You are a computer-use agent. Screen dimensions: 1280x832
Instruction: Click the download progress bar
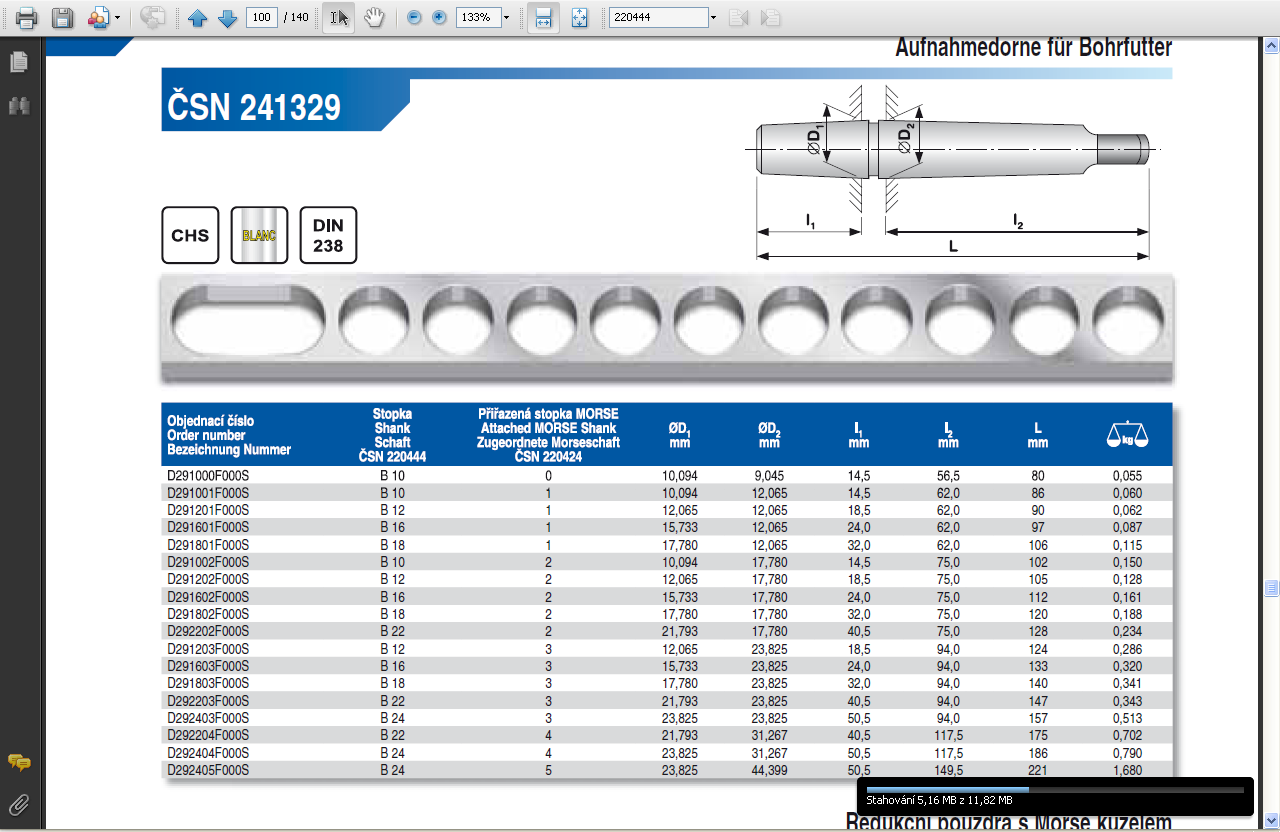tap(1055, 789)
